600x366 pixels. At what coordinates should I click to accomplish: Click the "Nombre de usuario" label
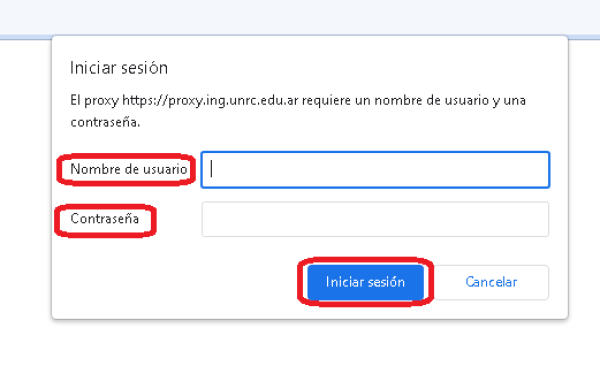pos(129,169)
